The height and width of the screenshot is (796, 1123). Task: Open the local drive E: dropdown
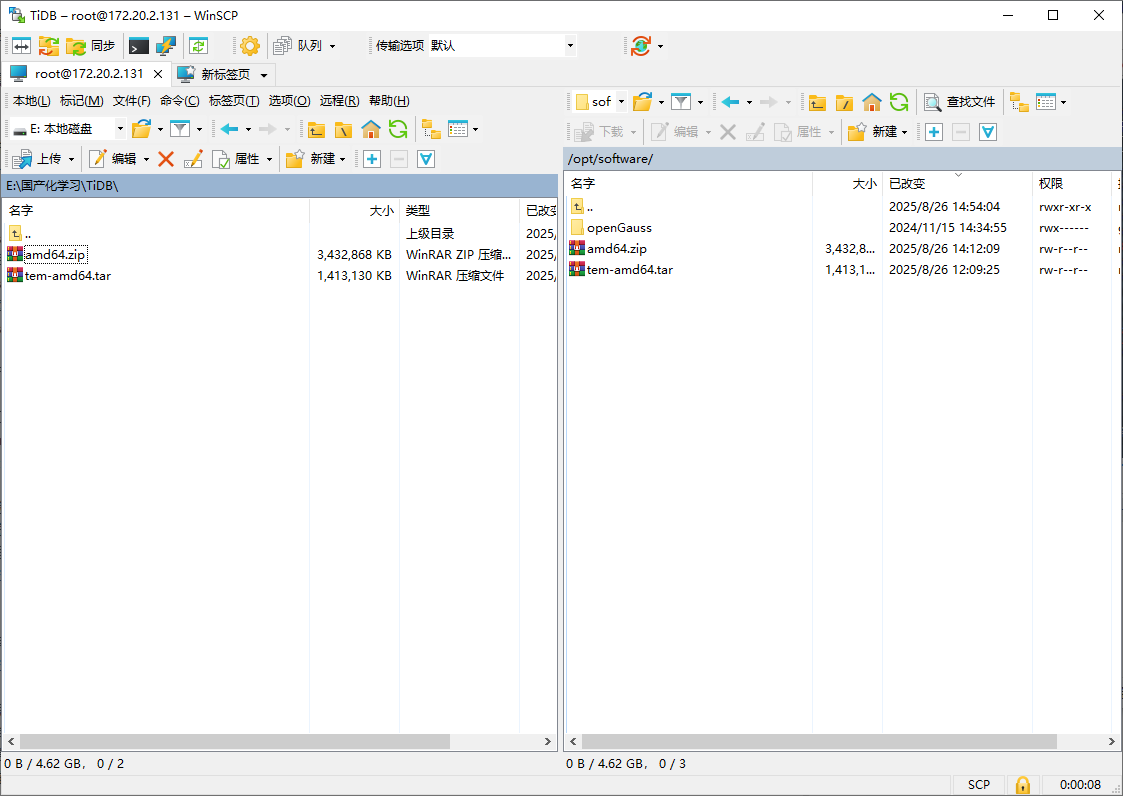point(120,129)
